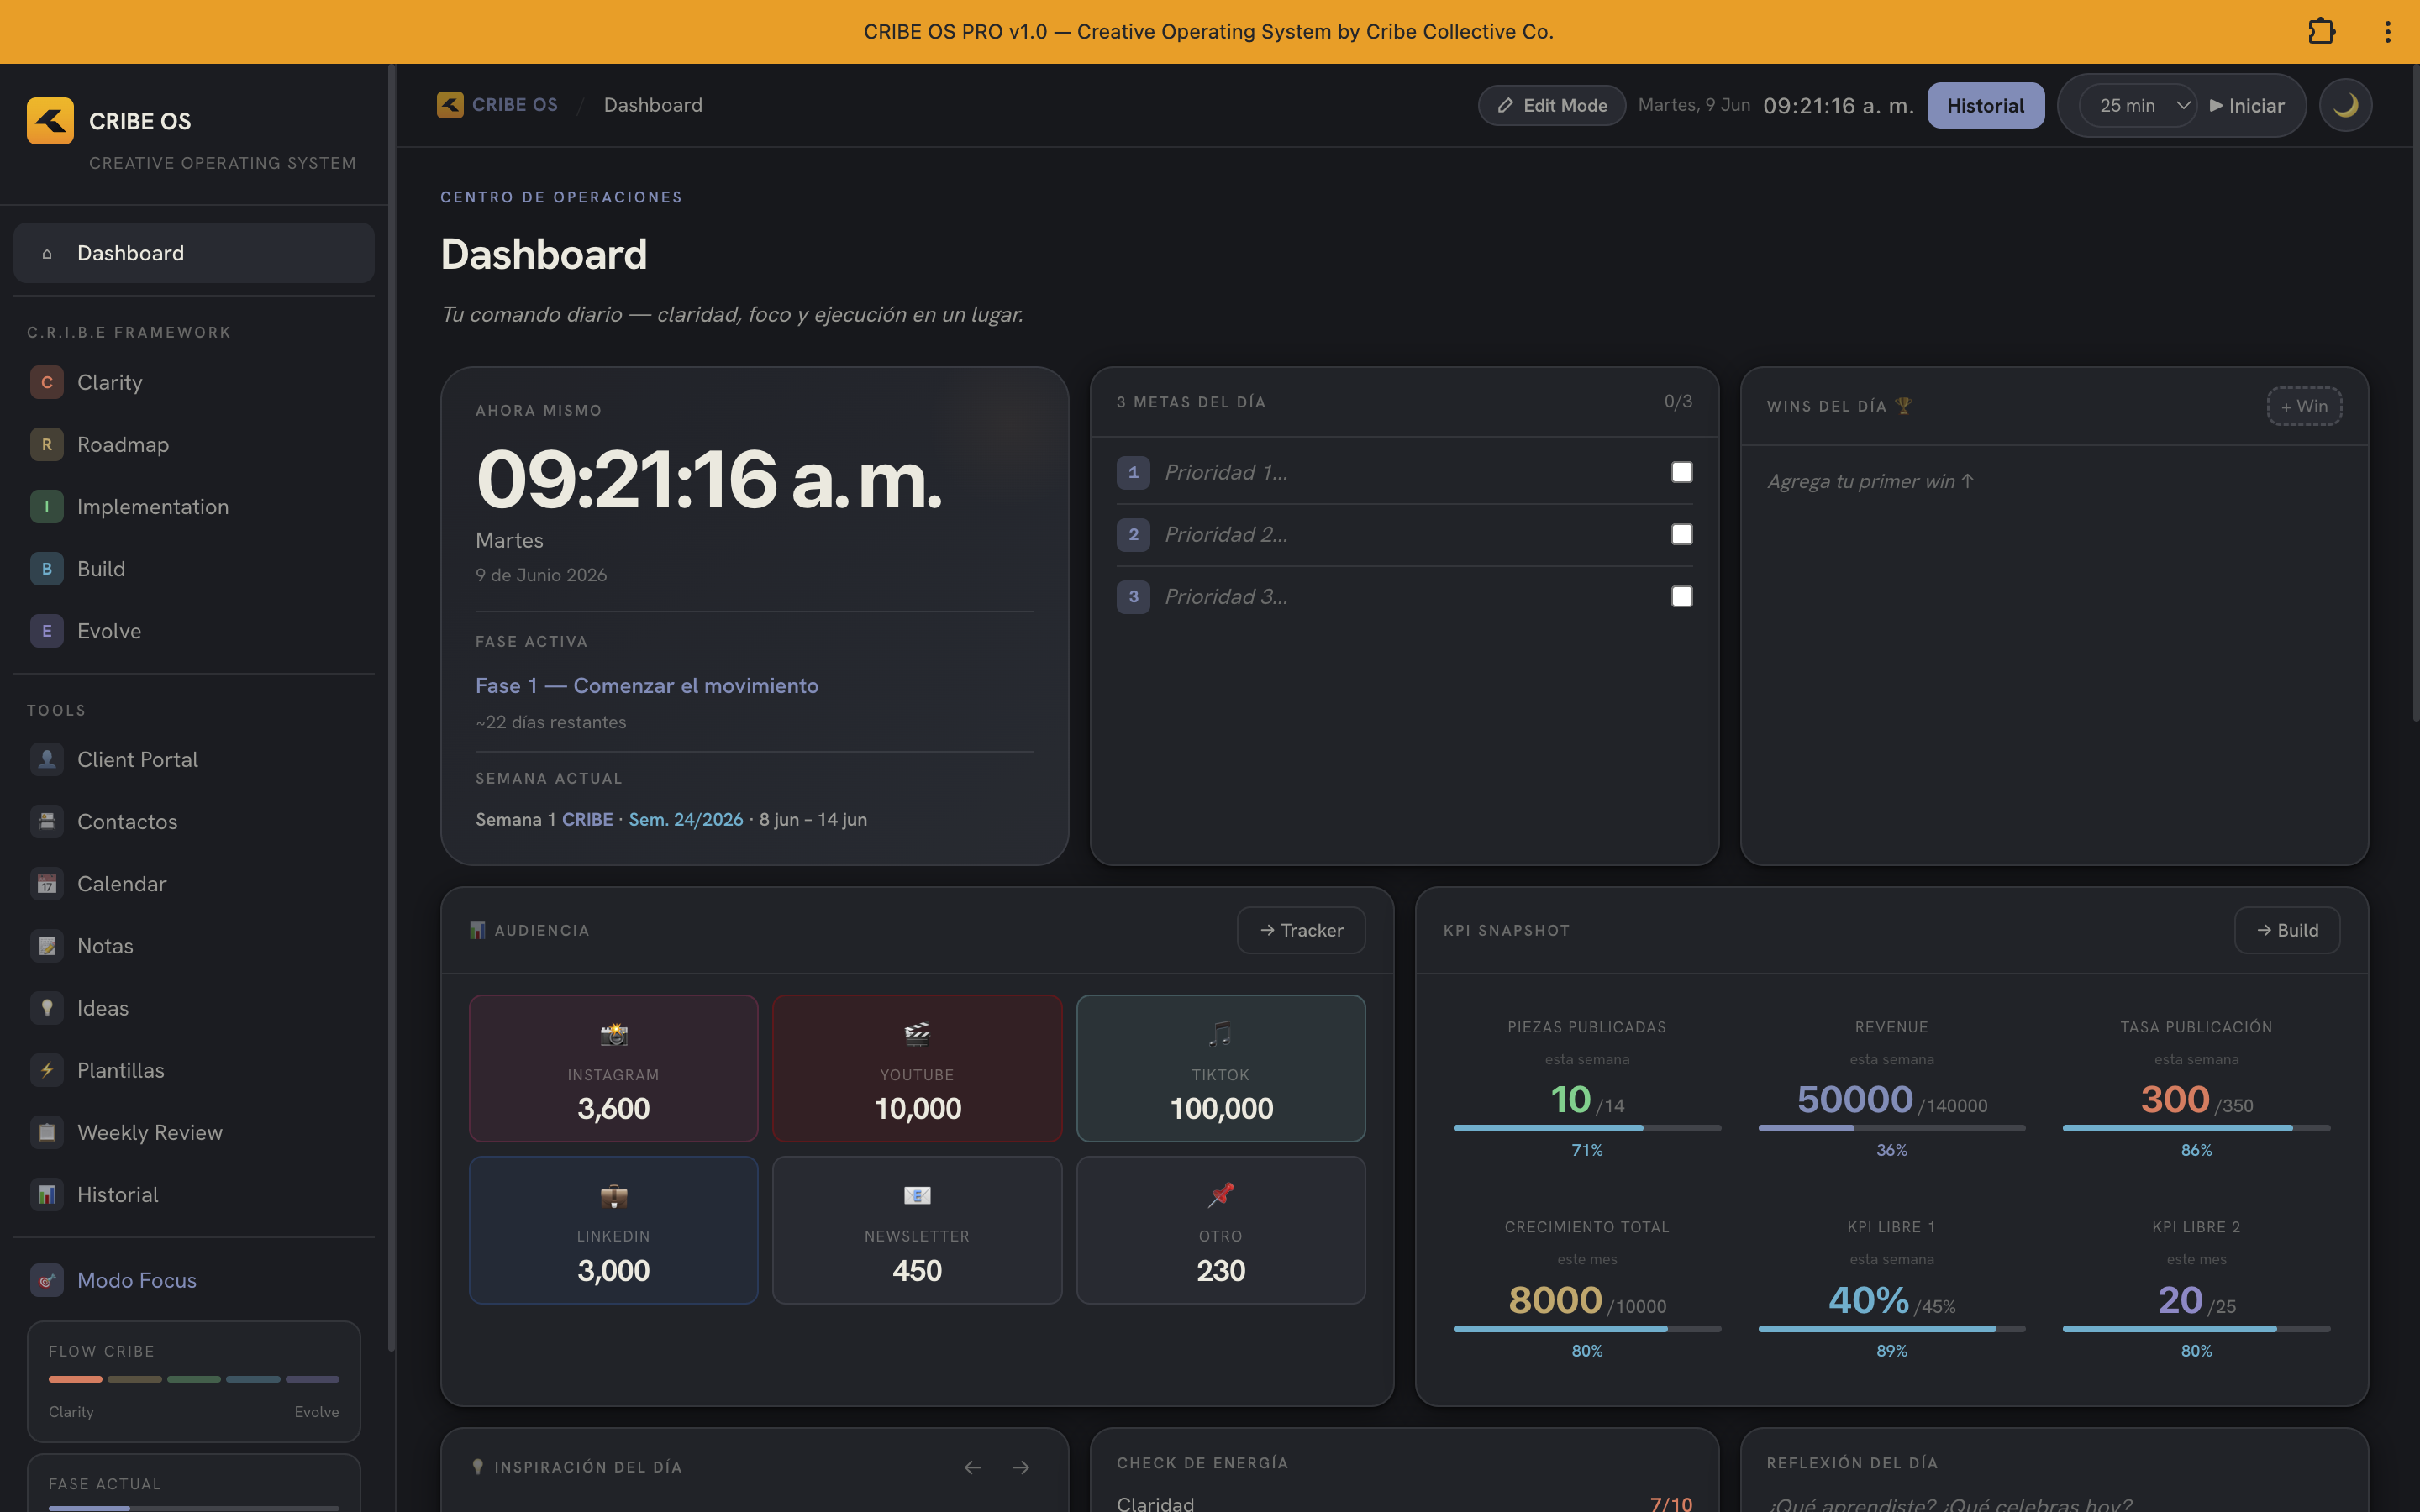Open Dashboard in the sidebar
Screen dimensions: 2420x1512
point(194,253)
